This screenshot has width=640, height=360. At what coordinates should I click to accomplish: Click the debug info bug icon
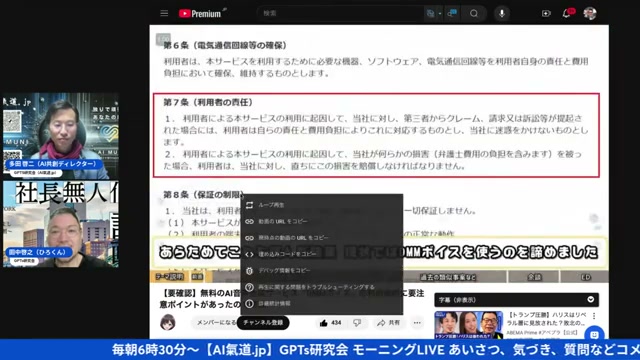click(x=249, y=271)
